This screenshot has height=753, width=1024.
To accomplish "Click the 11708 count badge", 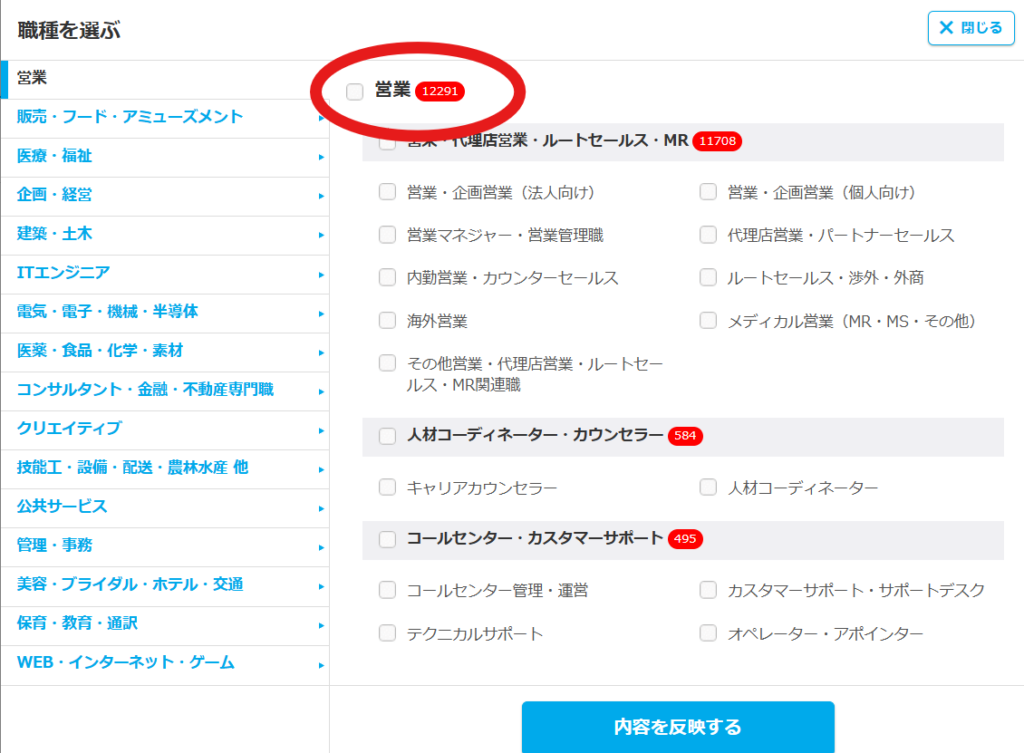I will point(718,141).
